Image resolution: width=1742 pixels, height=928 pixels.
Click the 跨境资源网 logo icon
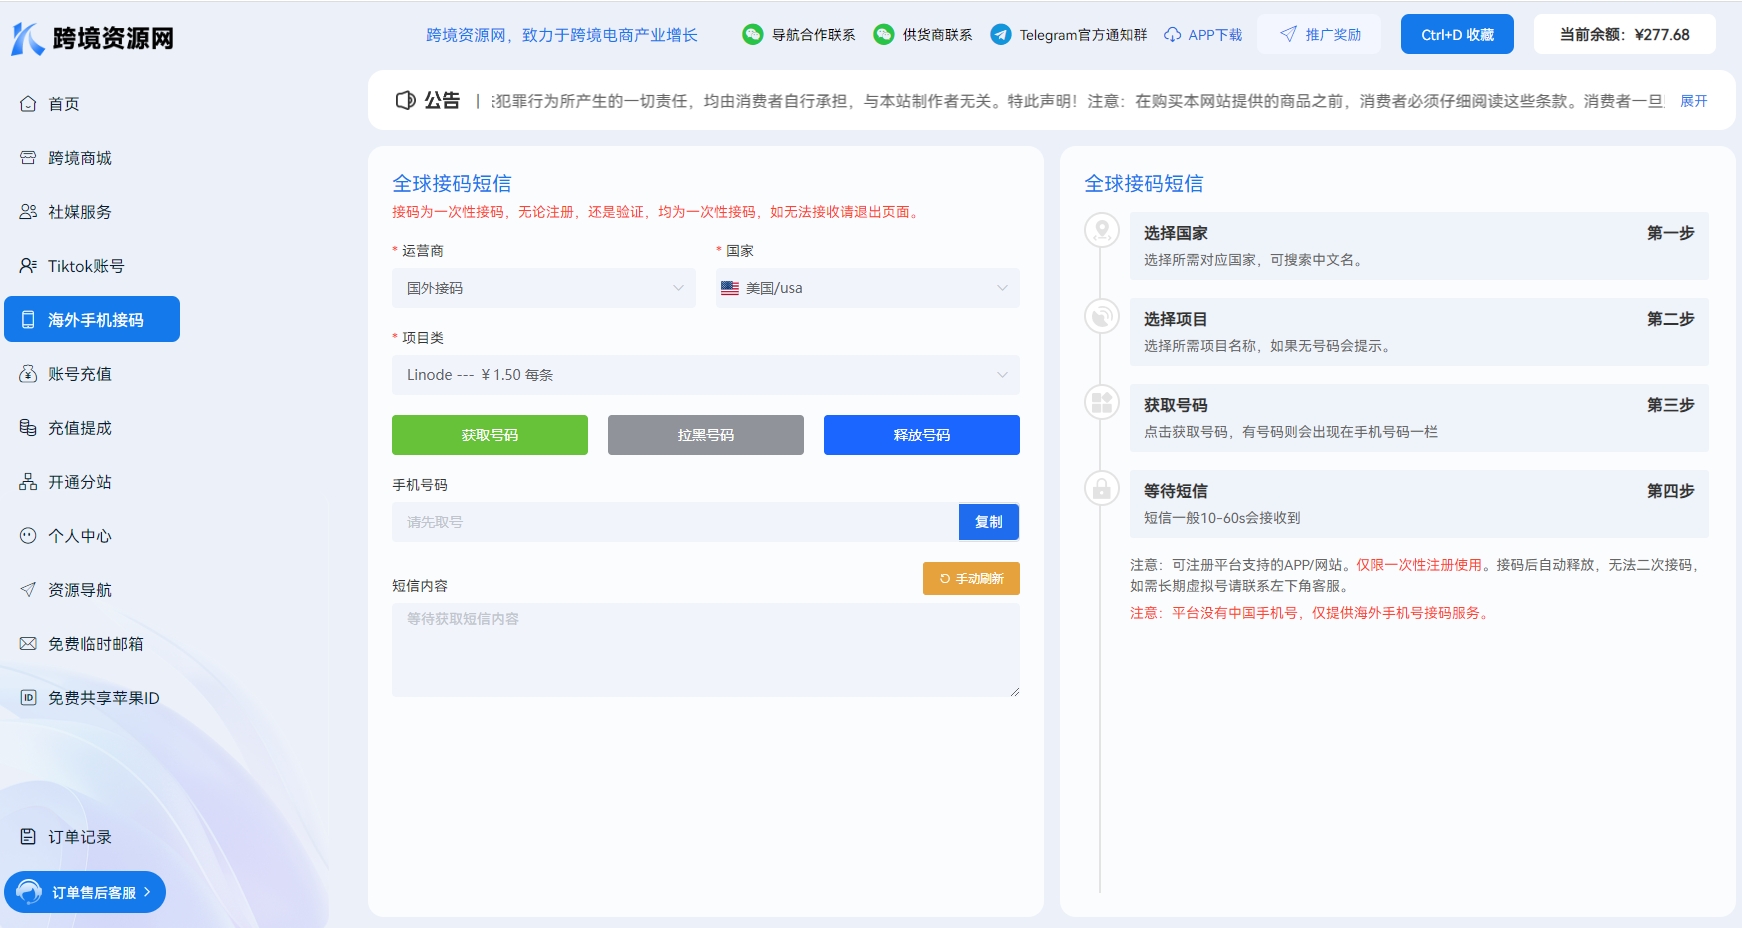point(27,38)
